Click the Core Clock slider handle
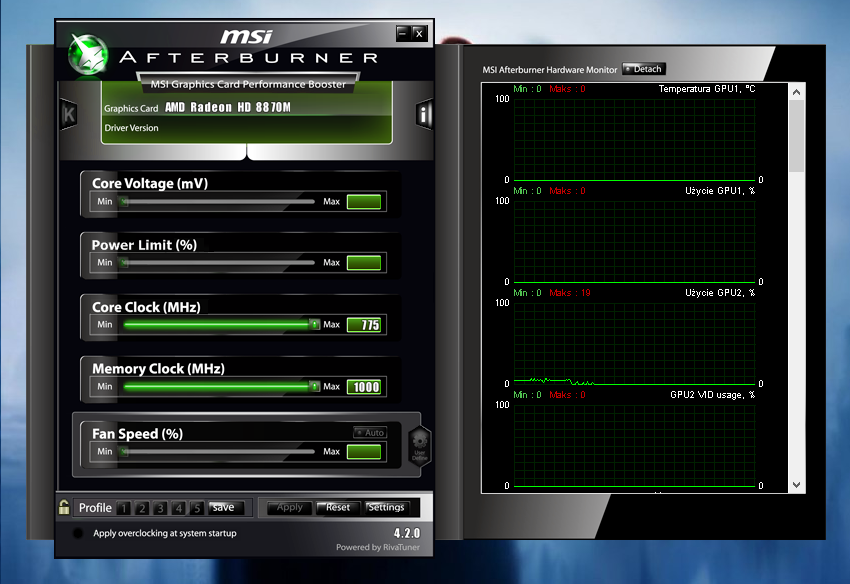Screen dimensions: 850x584 point(314,324)
